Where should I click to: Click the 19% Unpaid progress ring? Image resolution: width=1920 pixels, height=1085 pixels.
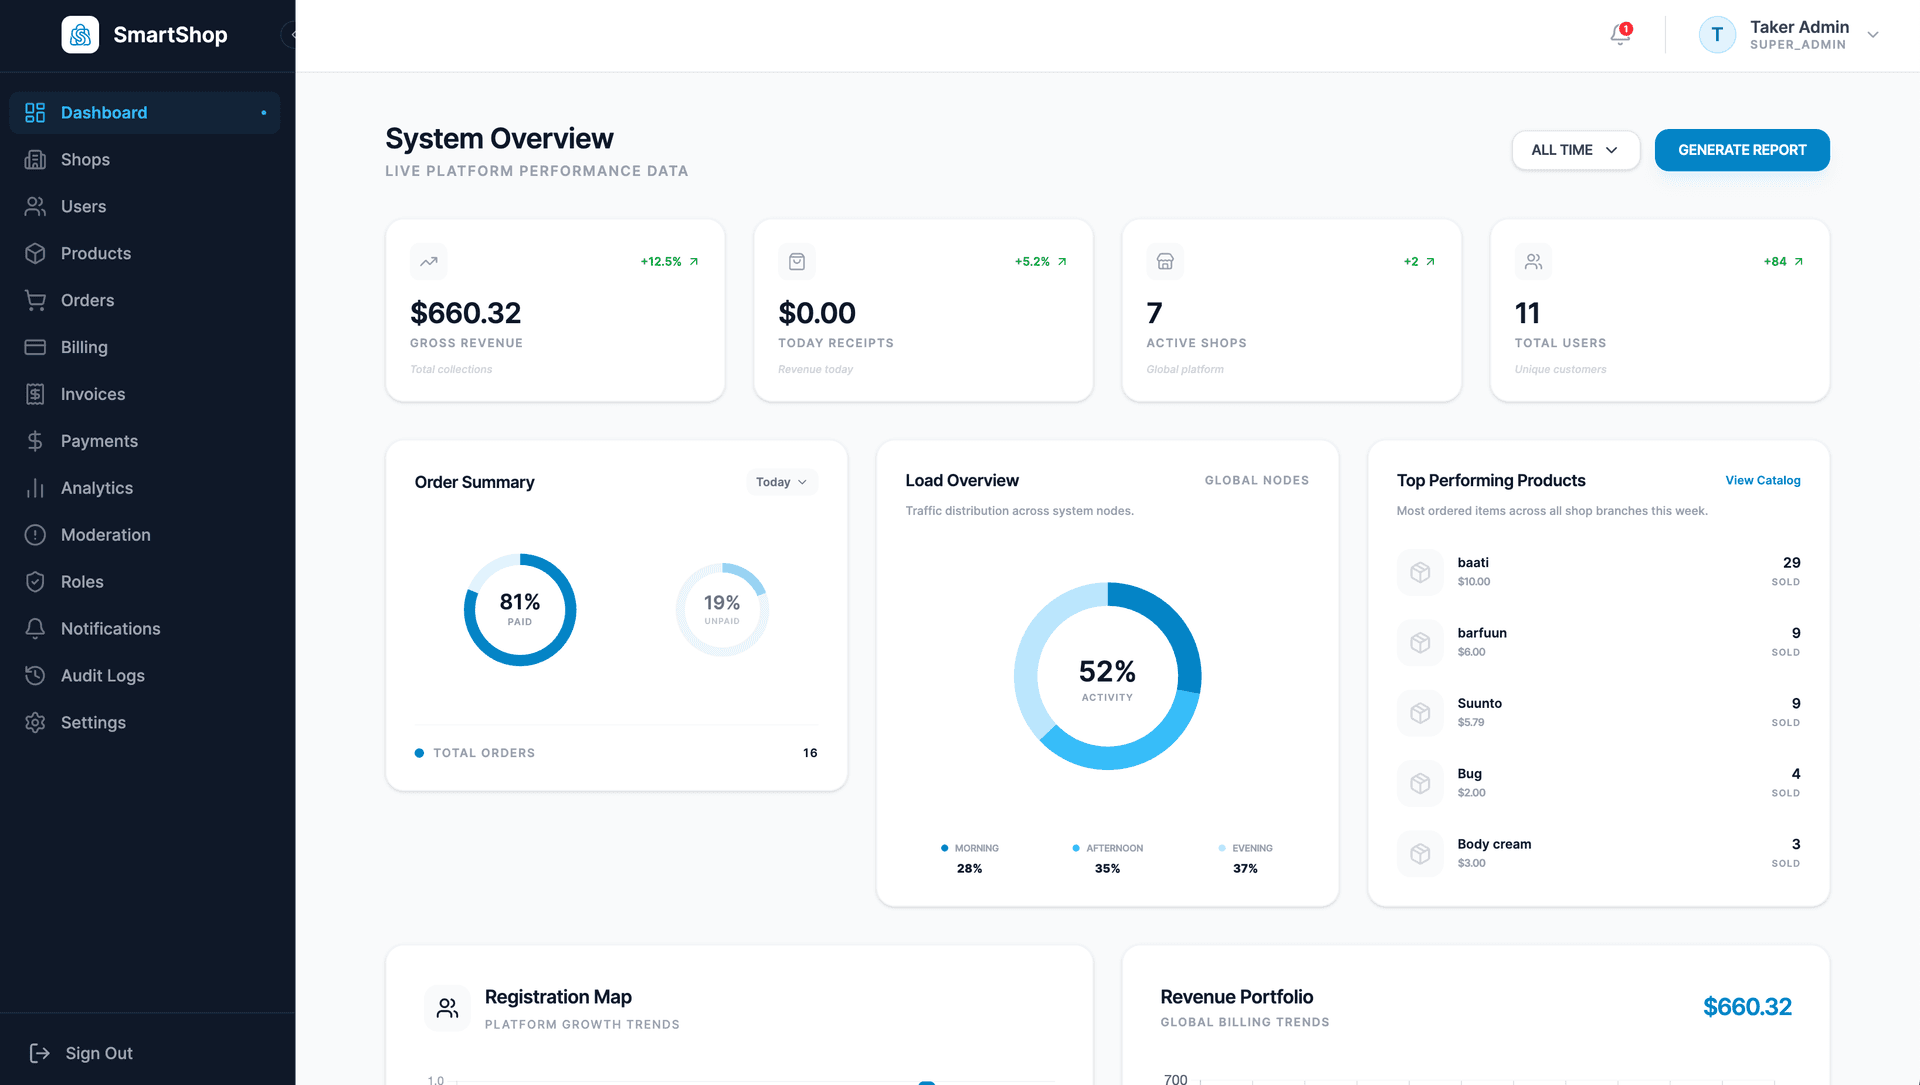point(722,610)
